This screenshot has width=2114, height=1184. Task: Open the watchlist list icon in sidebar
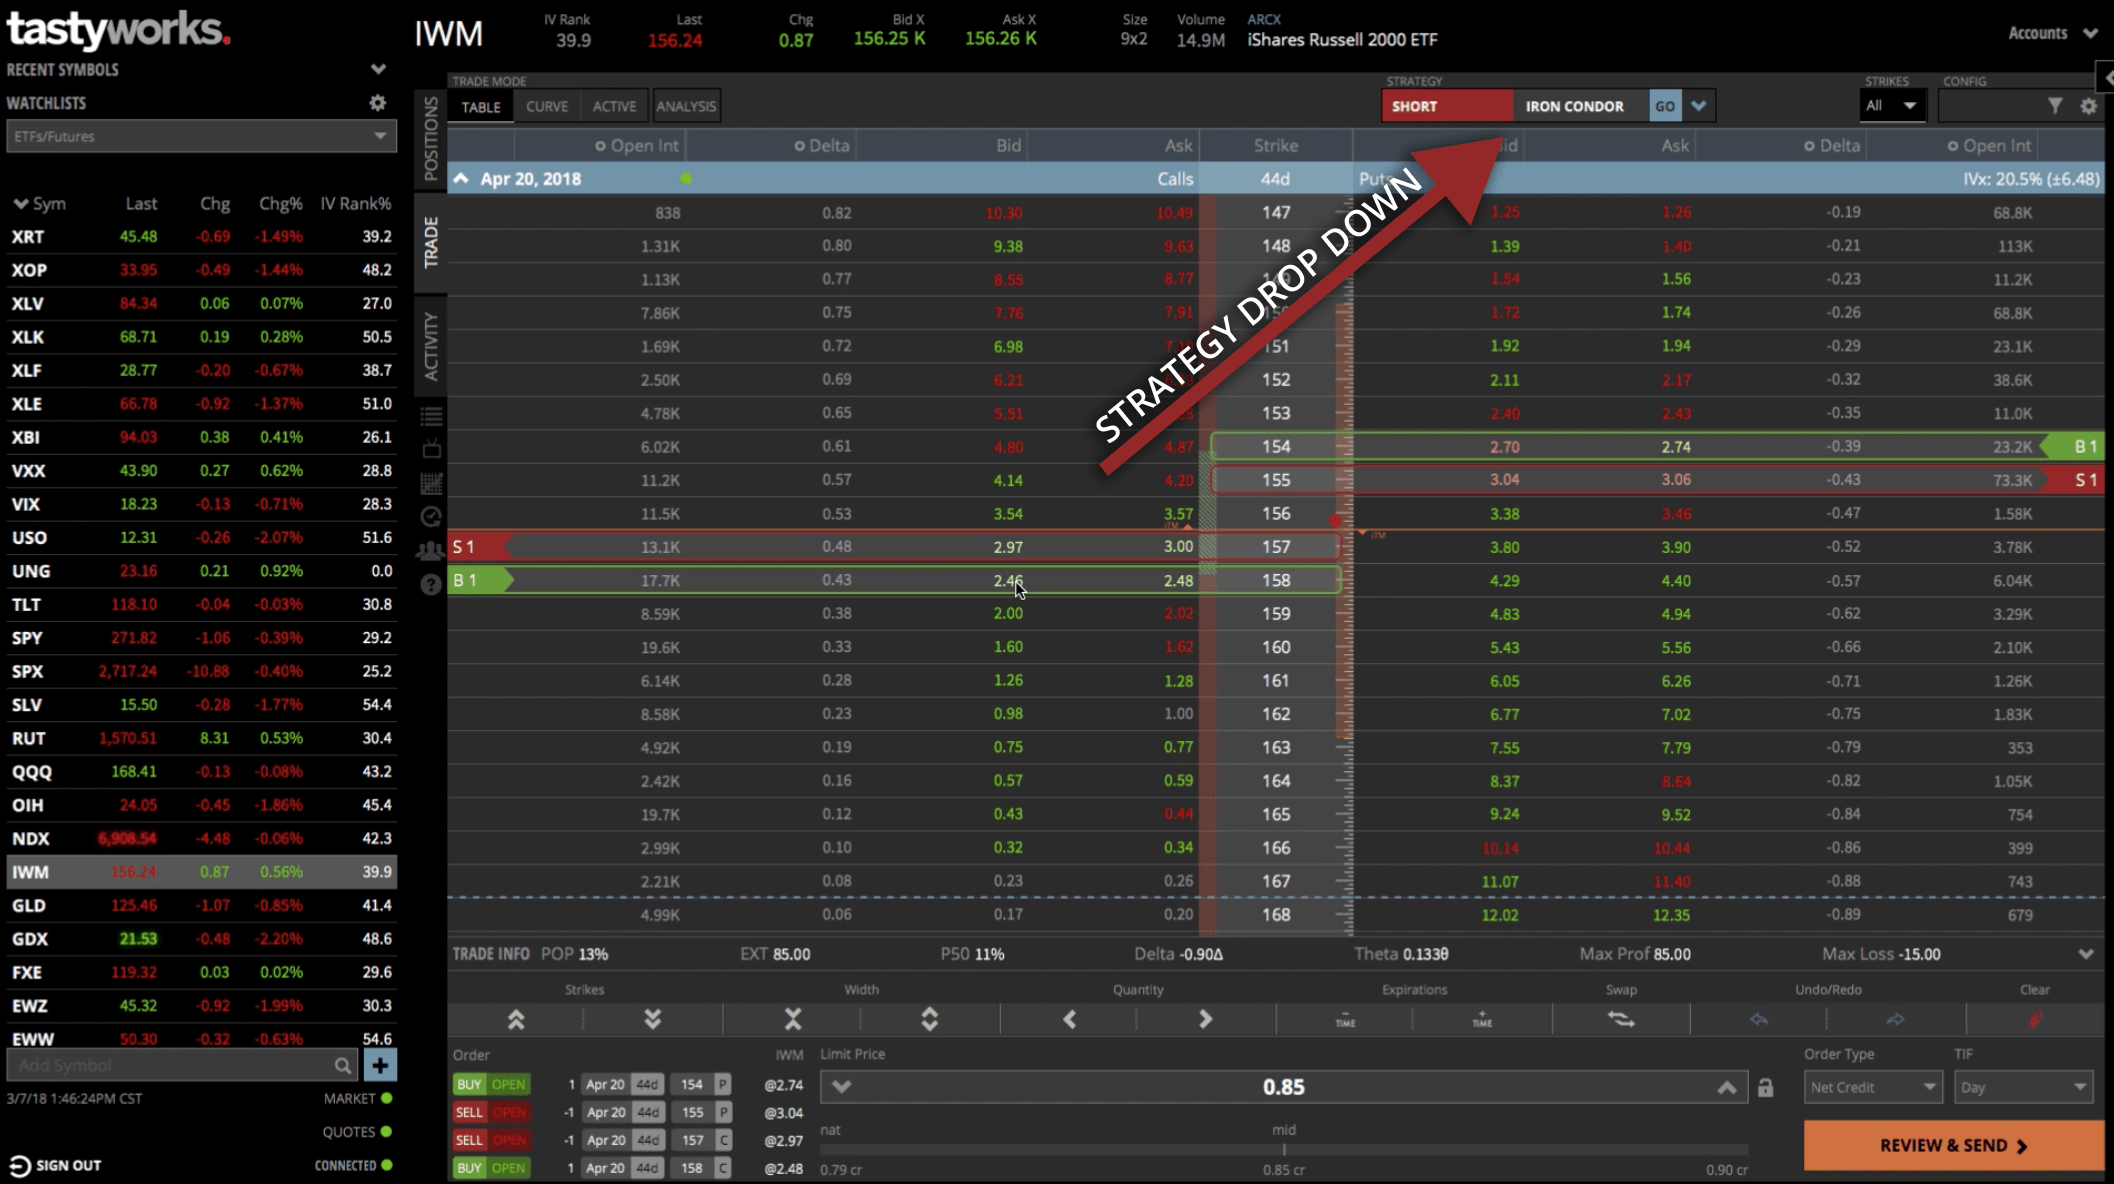[431, 417]
